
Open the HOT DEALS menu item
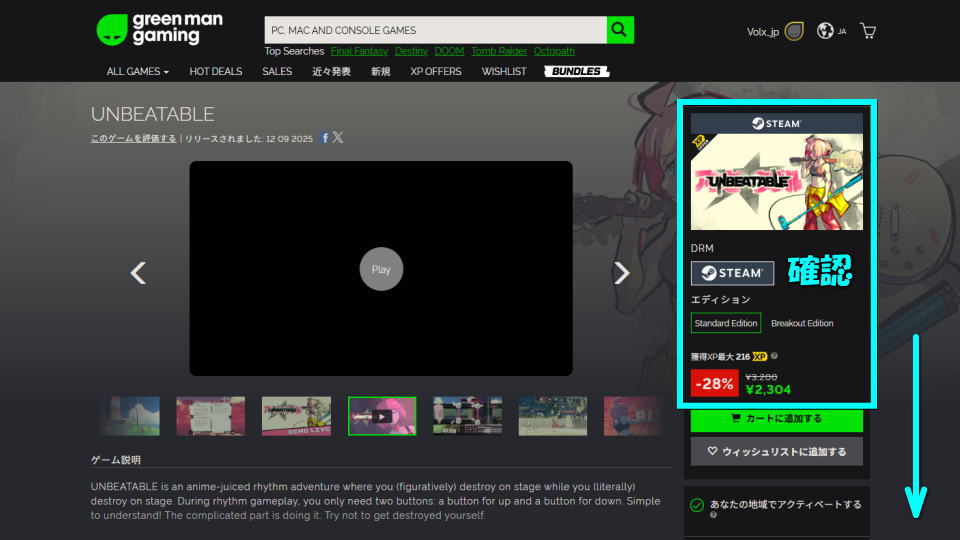pyautogui.click(x=215, y=71)
